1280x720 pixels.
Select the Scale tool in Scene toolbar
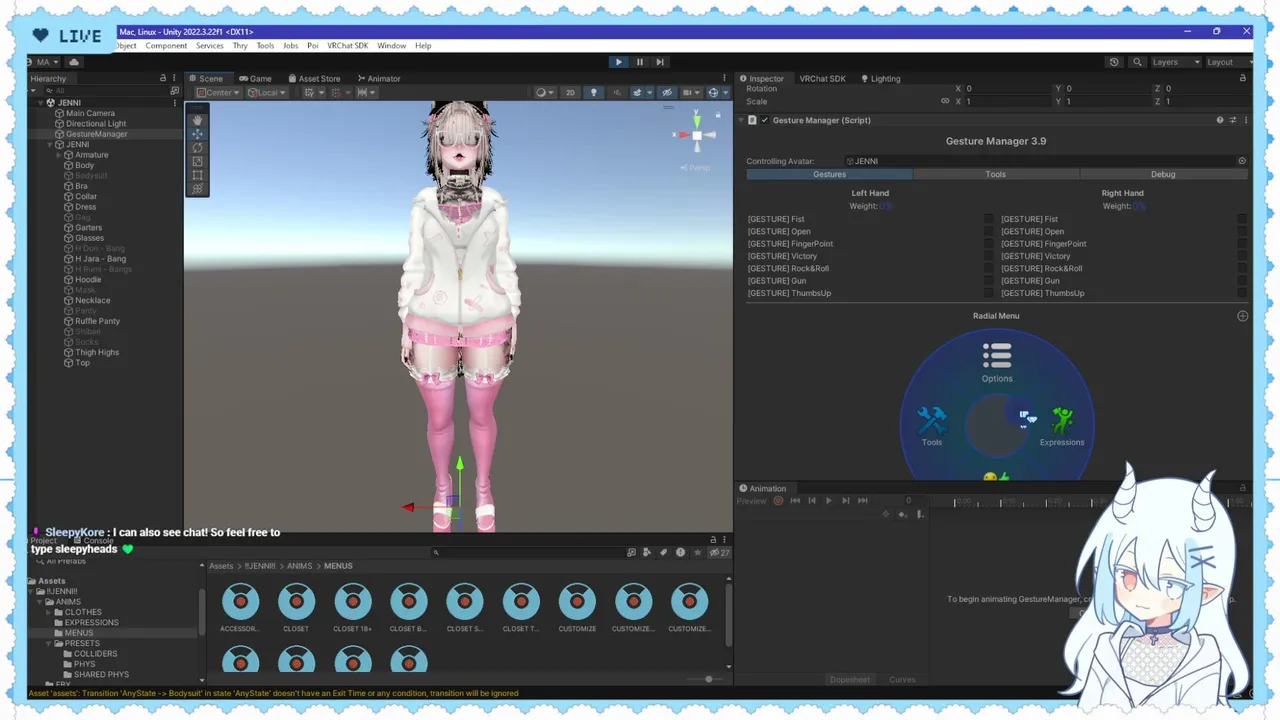pos(197,161)
